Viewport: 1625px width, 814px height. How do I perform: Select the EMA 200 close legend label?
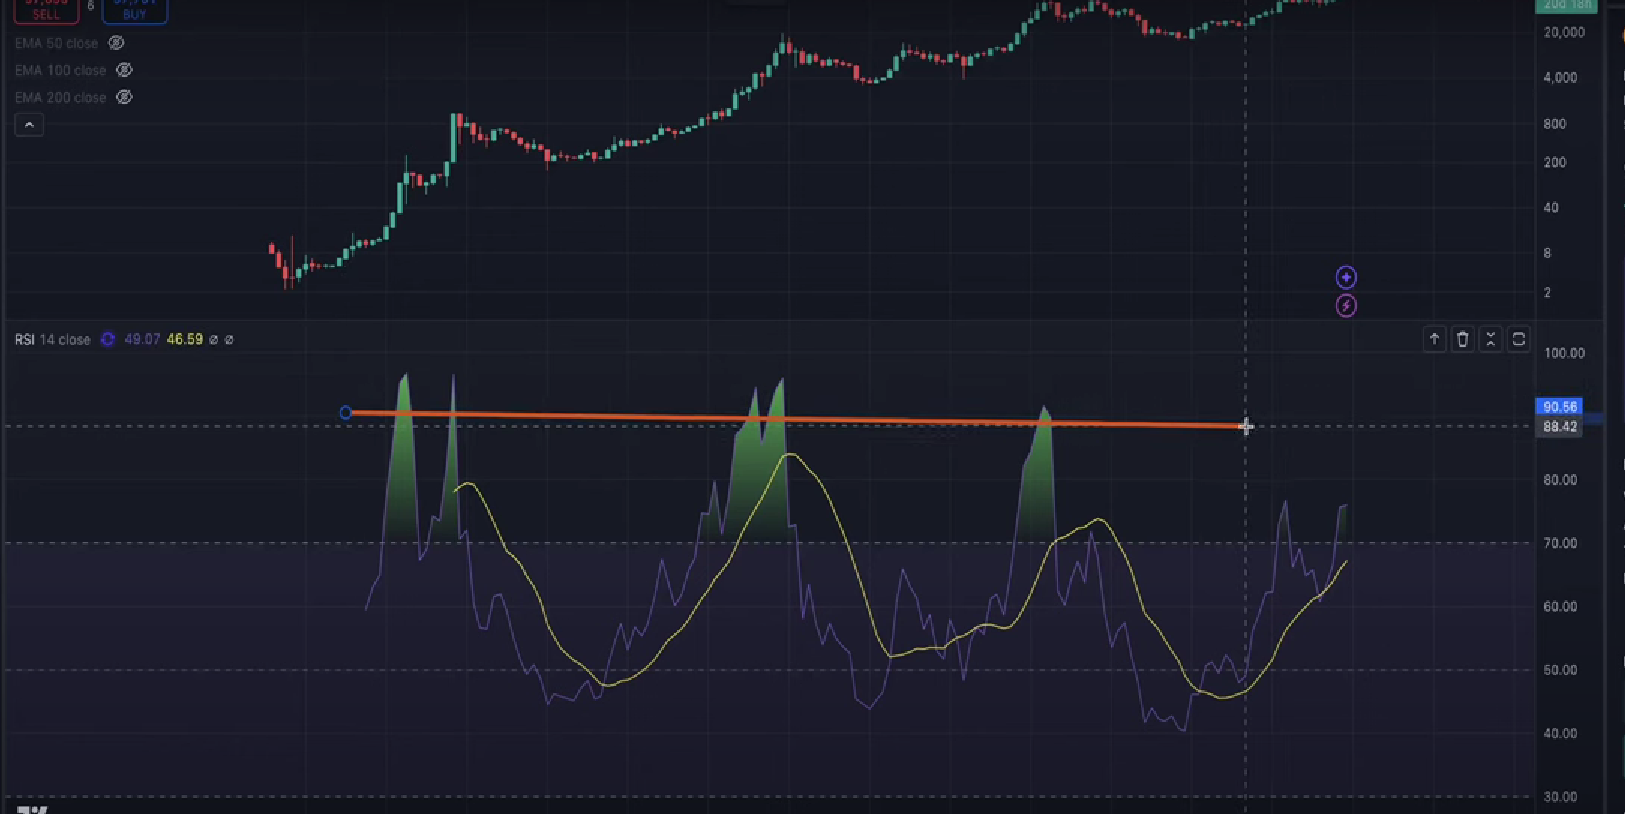tap(60, 97)
